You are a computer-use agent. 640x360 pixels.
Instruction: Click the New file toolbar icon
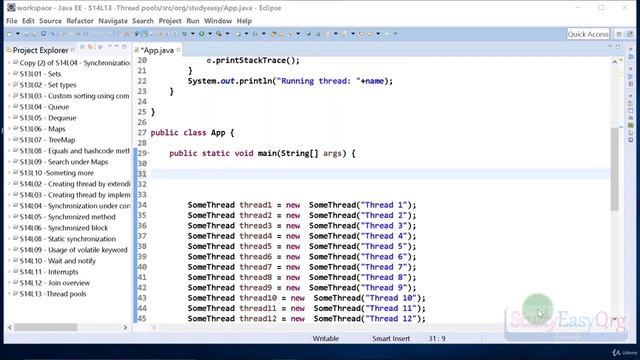click(x=9, y=34)
